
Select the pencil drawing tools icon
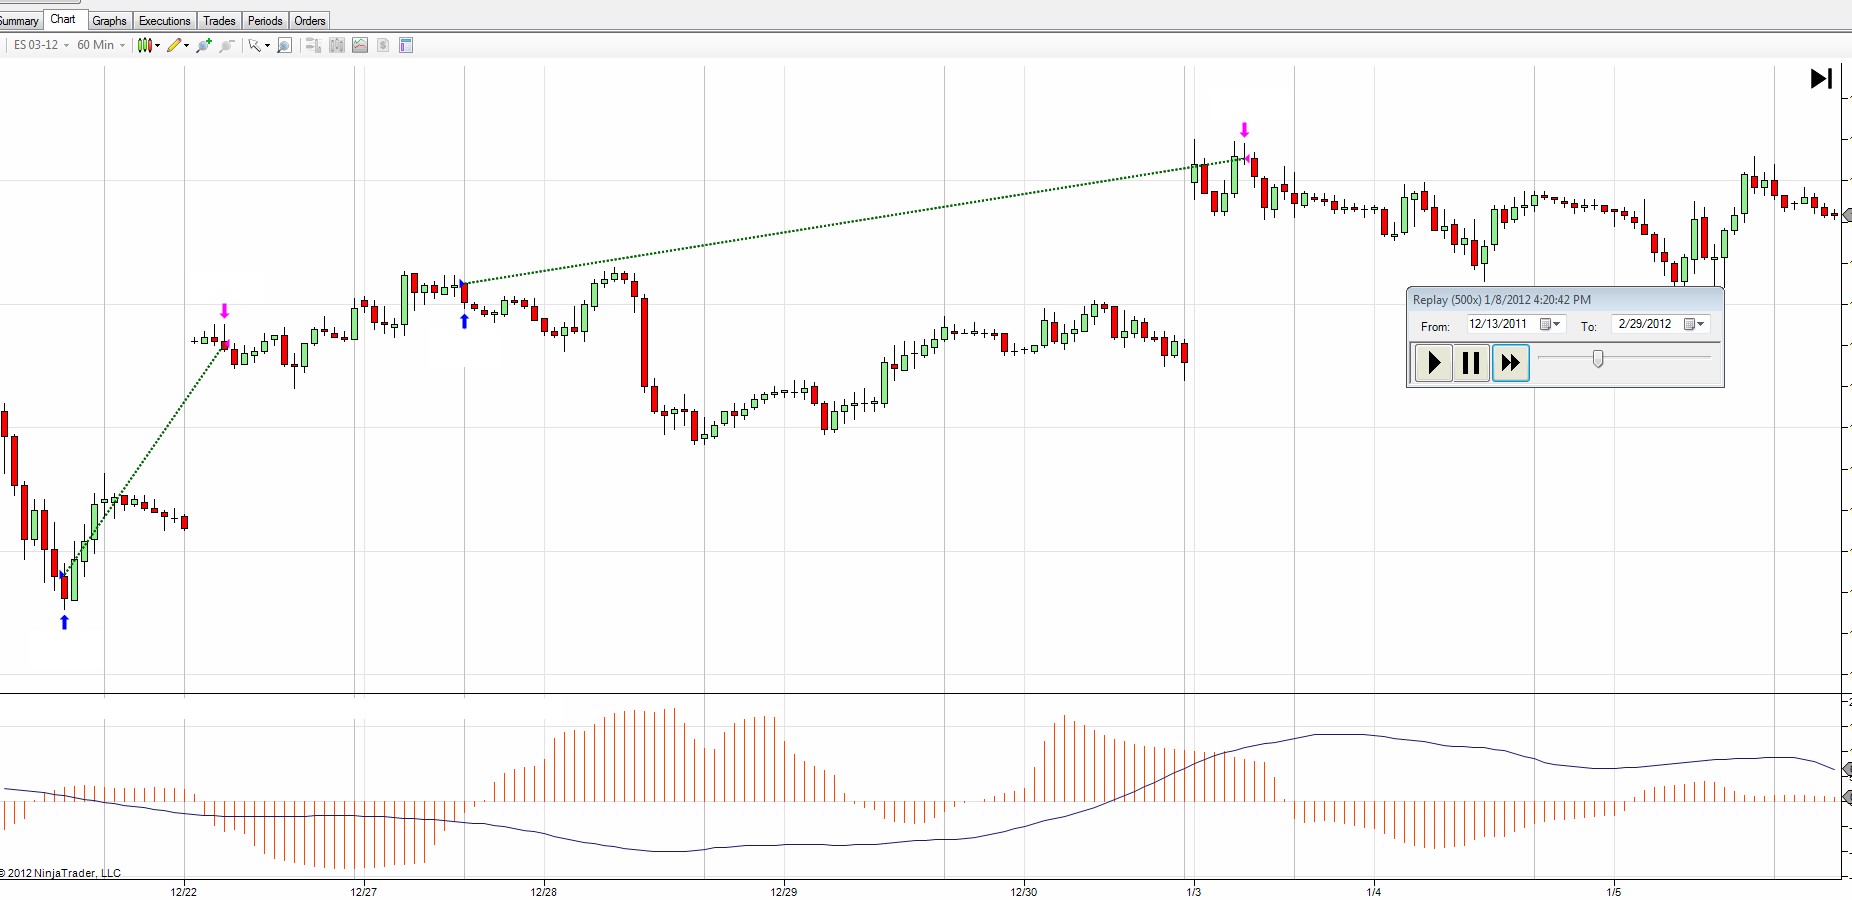tap(178, 45)
